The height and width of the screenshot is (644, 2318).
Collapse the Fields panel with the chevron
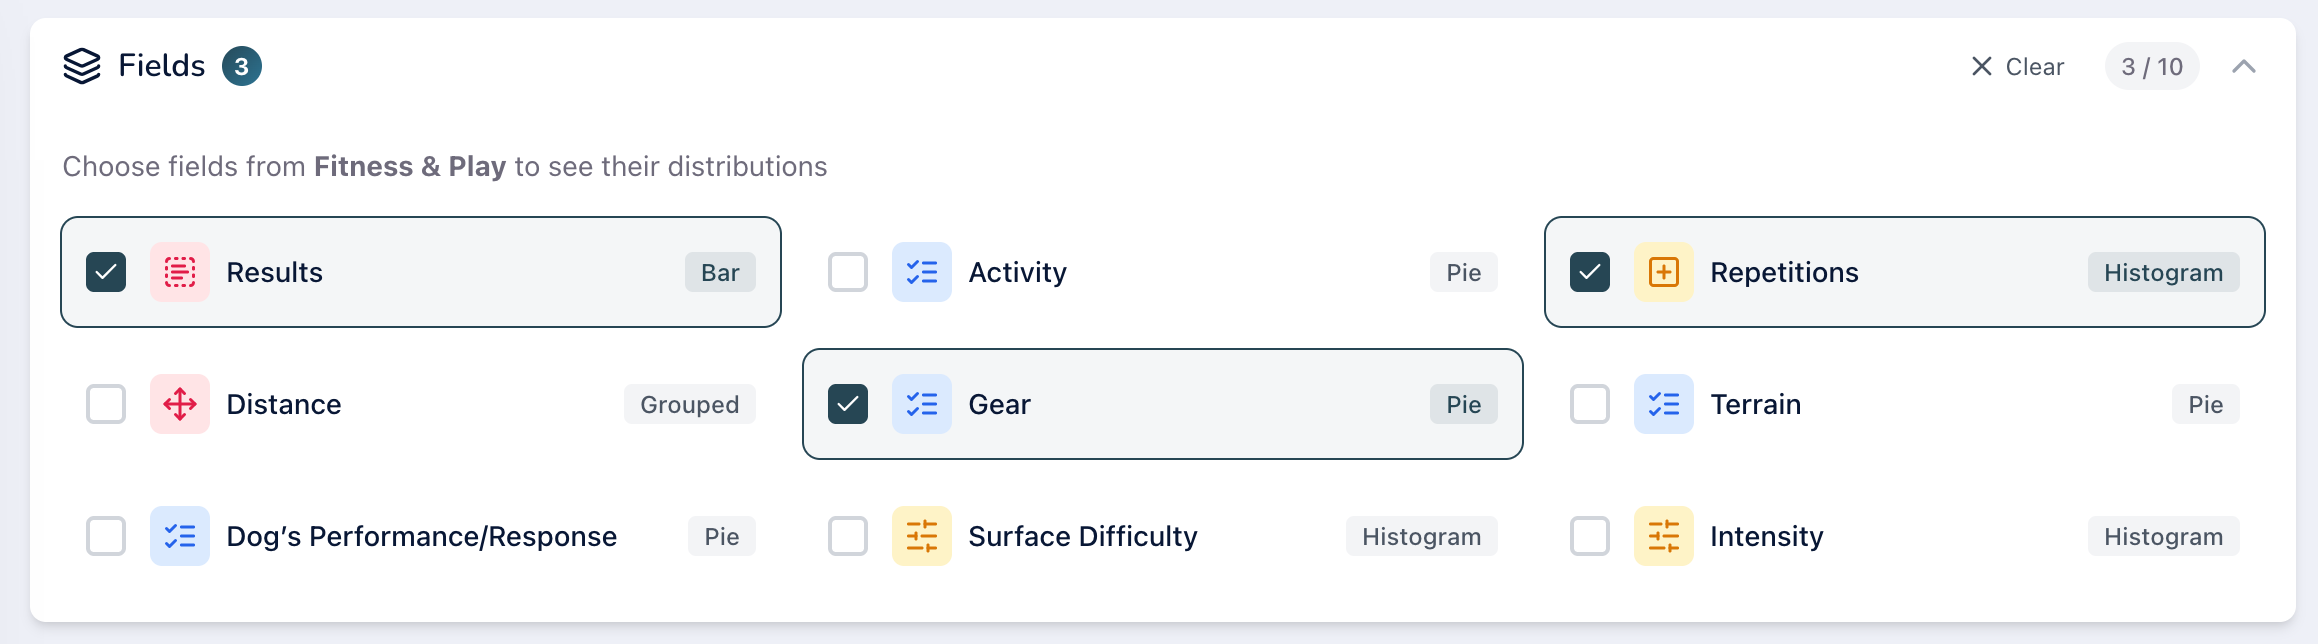click(x=2244, y=66)
